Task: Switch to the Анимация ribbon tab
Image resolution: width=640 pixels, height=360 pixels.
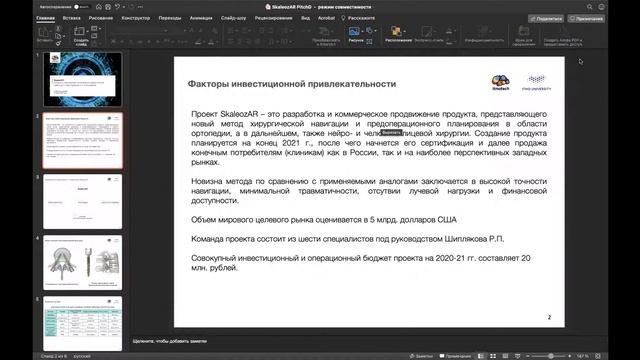Action: tap(201, 18)
